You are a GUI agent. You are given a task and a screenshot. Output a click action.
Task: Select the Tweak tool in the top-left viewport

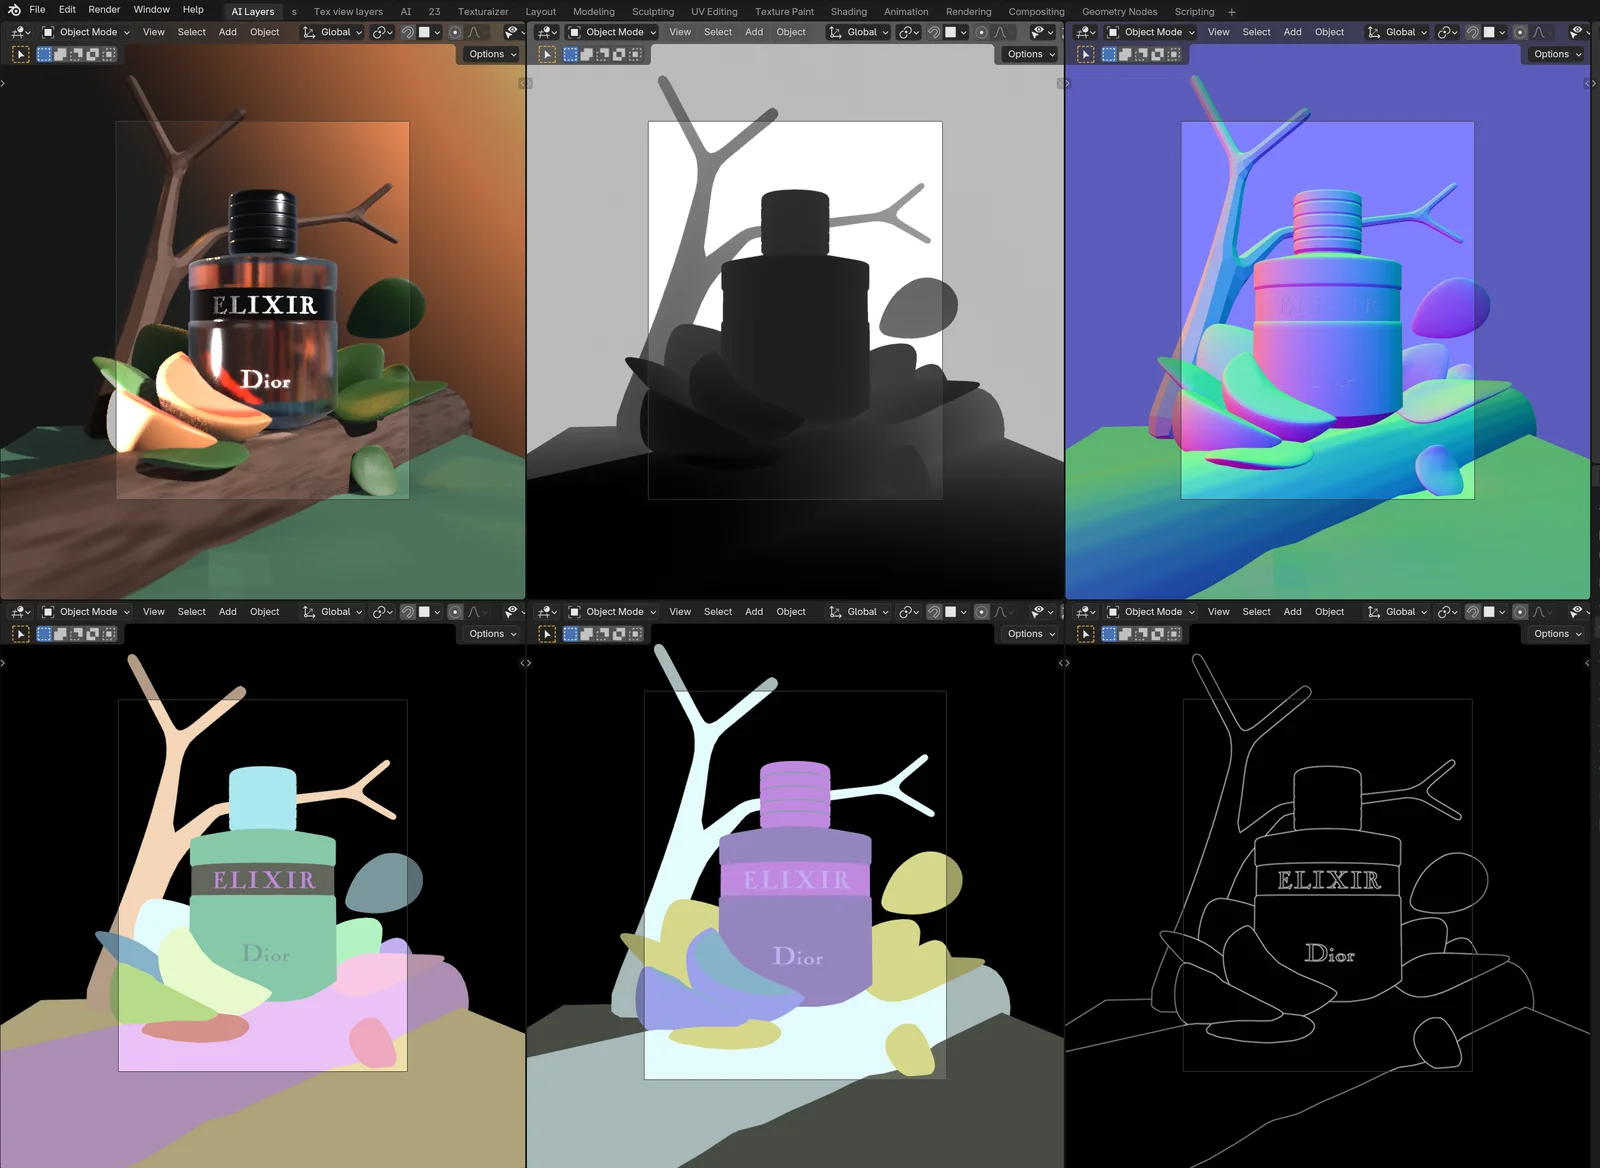pyautogui.click(x=21, y=54)
